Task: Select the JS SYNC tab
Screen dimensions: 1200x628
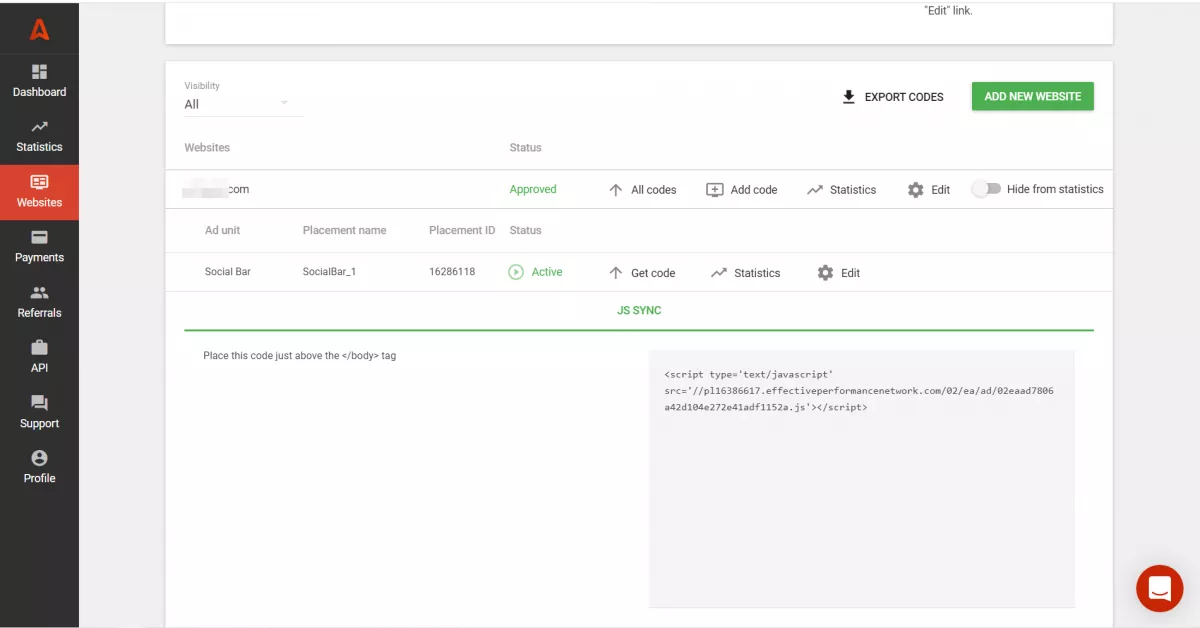Action: 639,311
